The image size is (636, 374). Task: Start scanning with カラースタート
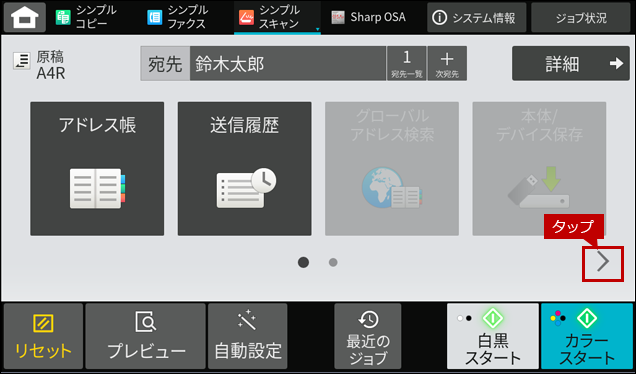click(x=587, y=336)
